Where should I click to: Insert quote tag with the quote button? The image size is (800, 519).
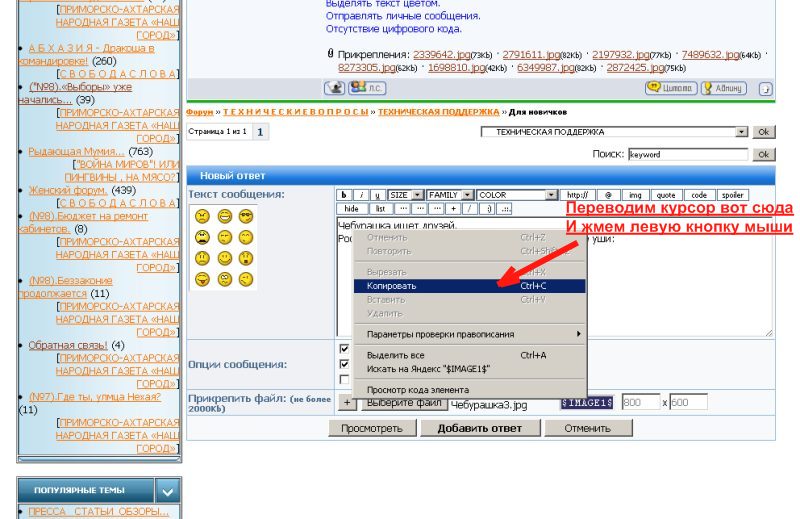(x=666, y=195)
